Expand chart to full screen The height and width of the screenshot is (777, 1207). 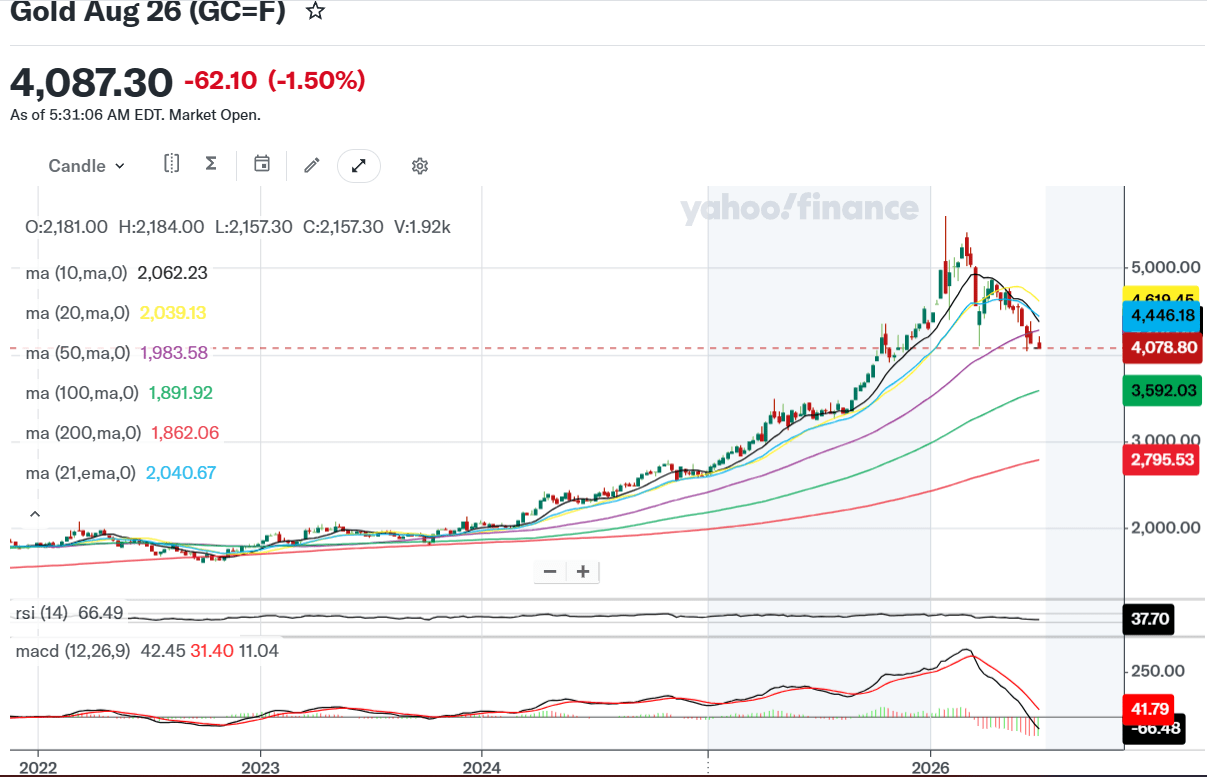[359, 165]
